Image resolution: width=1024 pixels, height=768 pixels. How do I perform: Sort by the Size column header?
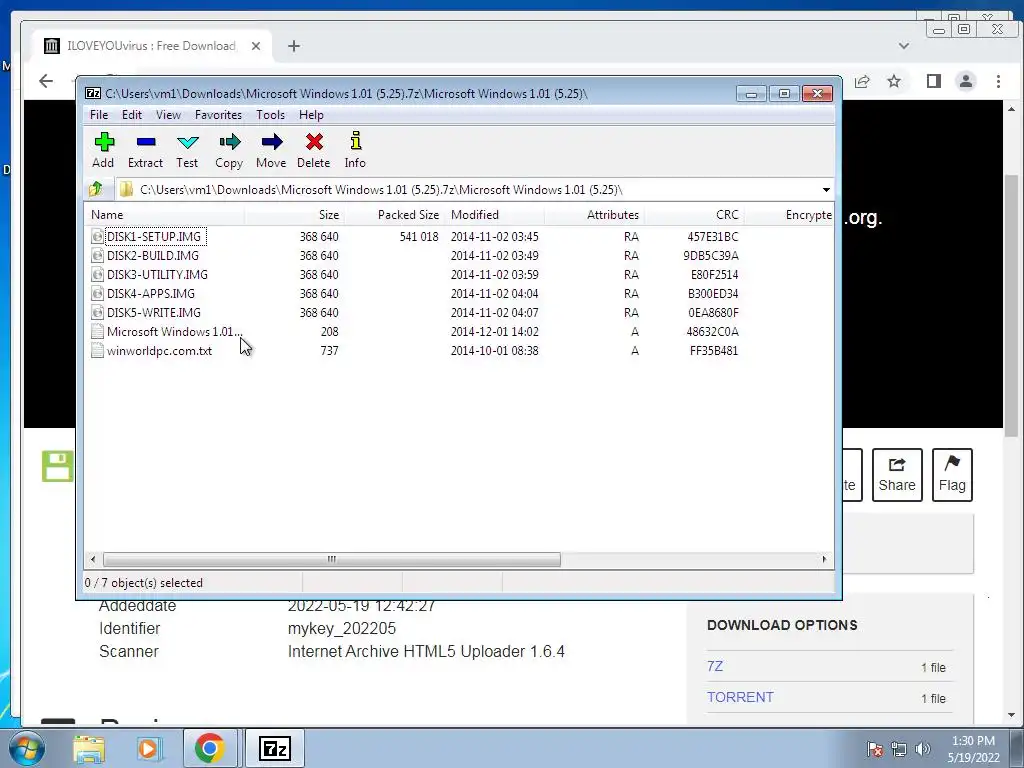click(x=295, y=215)
